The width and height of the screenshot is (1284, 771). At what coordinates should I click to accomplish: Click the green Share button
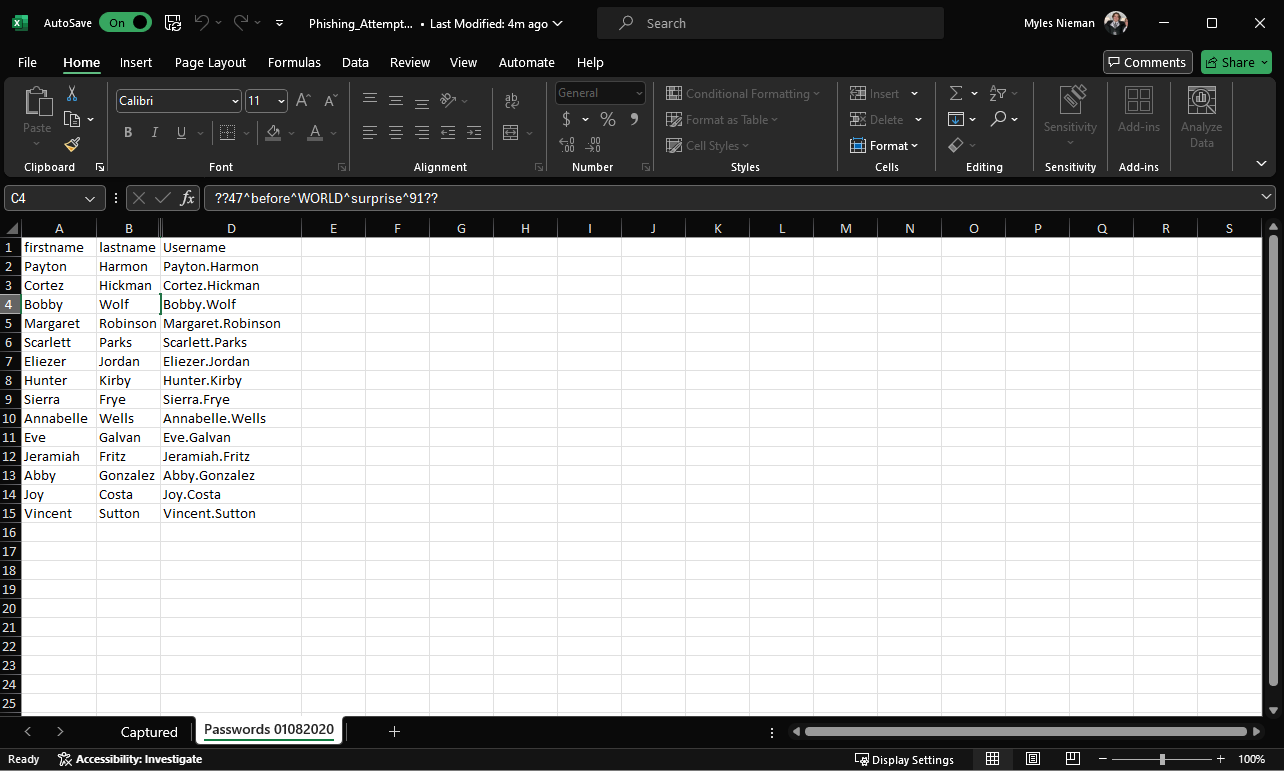click(1236, 62)
